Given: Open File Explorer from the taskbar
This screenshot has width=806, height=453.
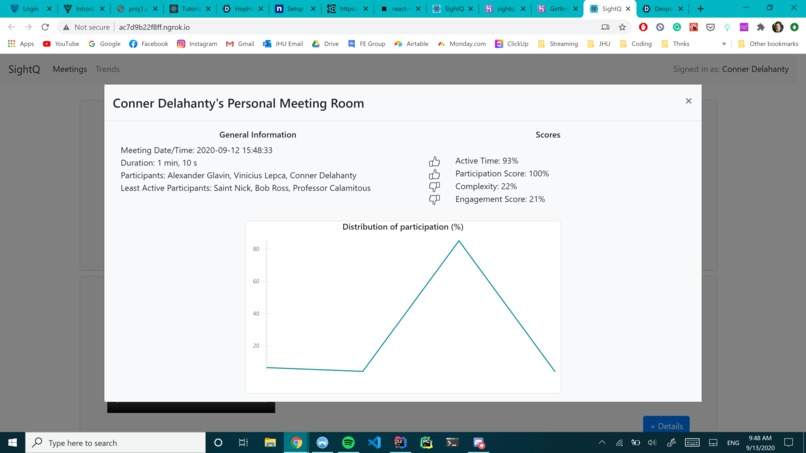Looking at the screenshot, I should click(270, 442).
